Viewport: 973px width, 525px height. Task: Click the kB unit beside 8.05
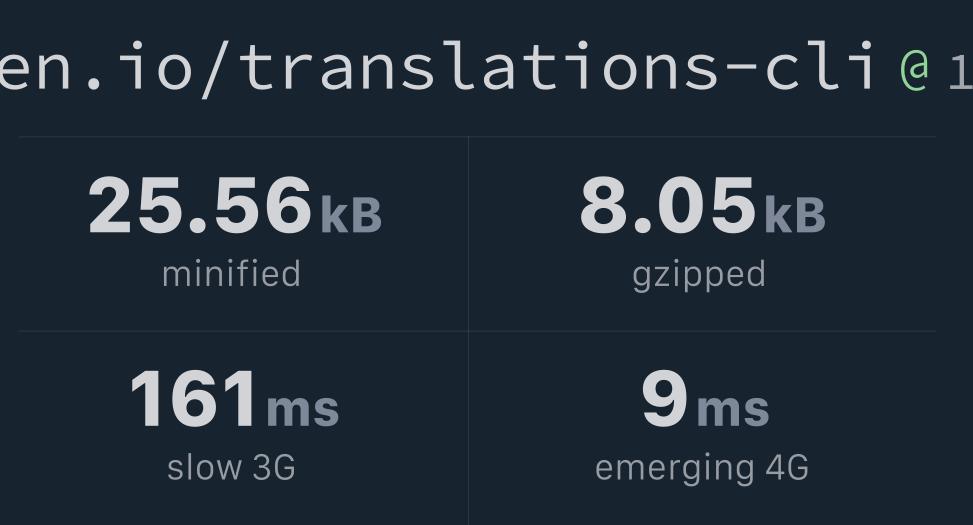pyautogui.click(x=795, y=214)
